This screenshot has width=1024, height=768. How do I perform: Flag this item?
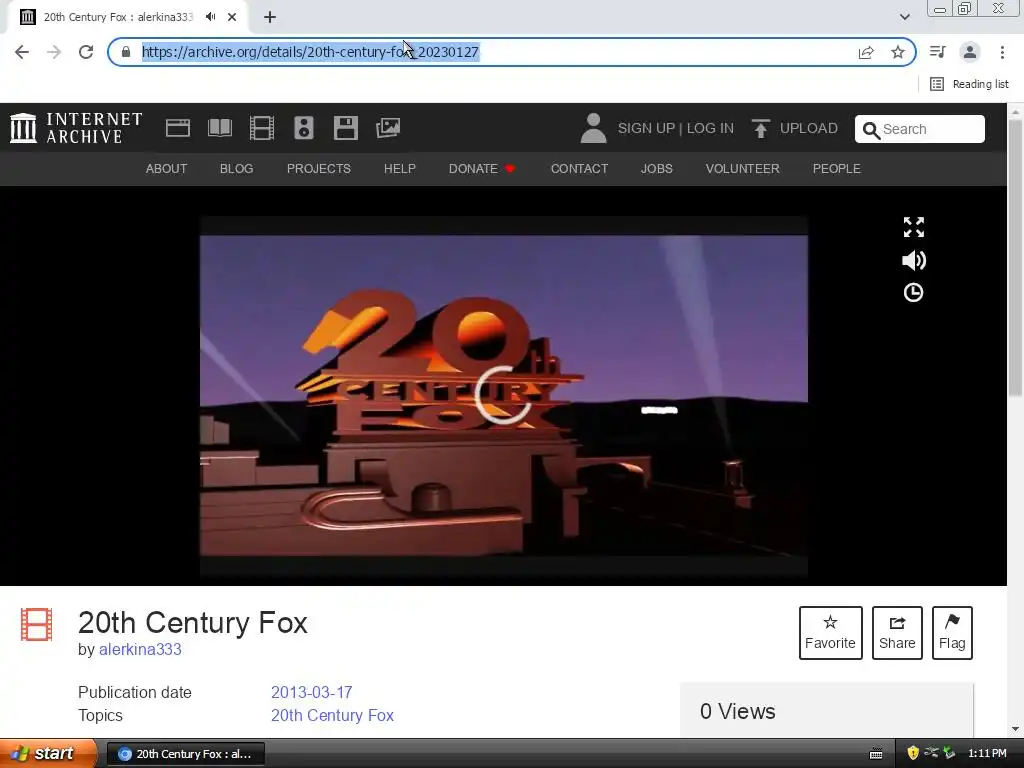tap(952, 633)
